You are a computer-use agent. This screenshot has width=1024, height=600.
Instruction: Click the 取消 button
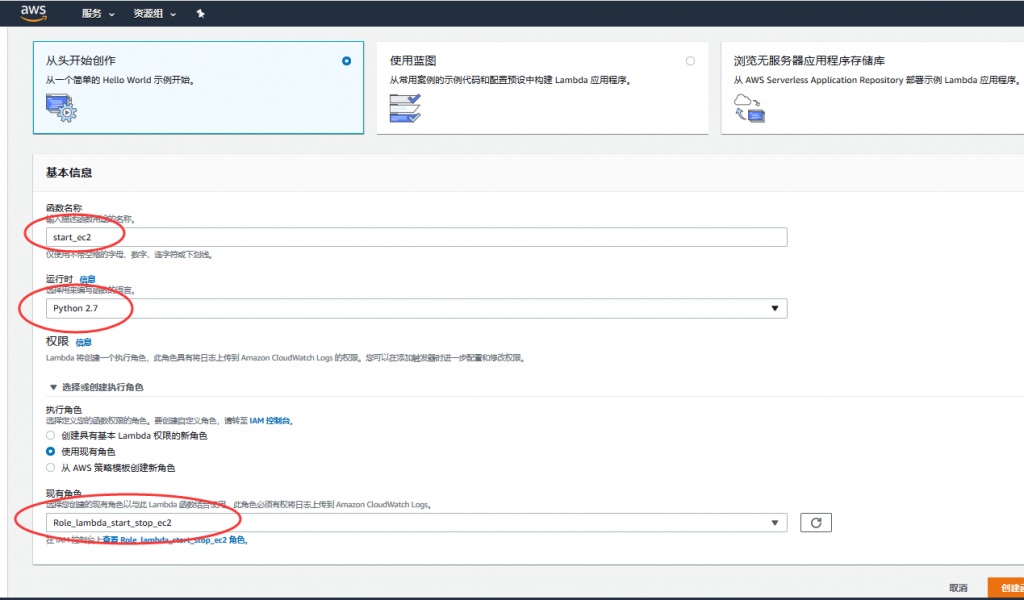point(958,588)
